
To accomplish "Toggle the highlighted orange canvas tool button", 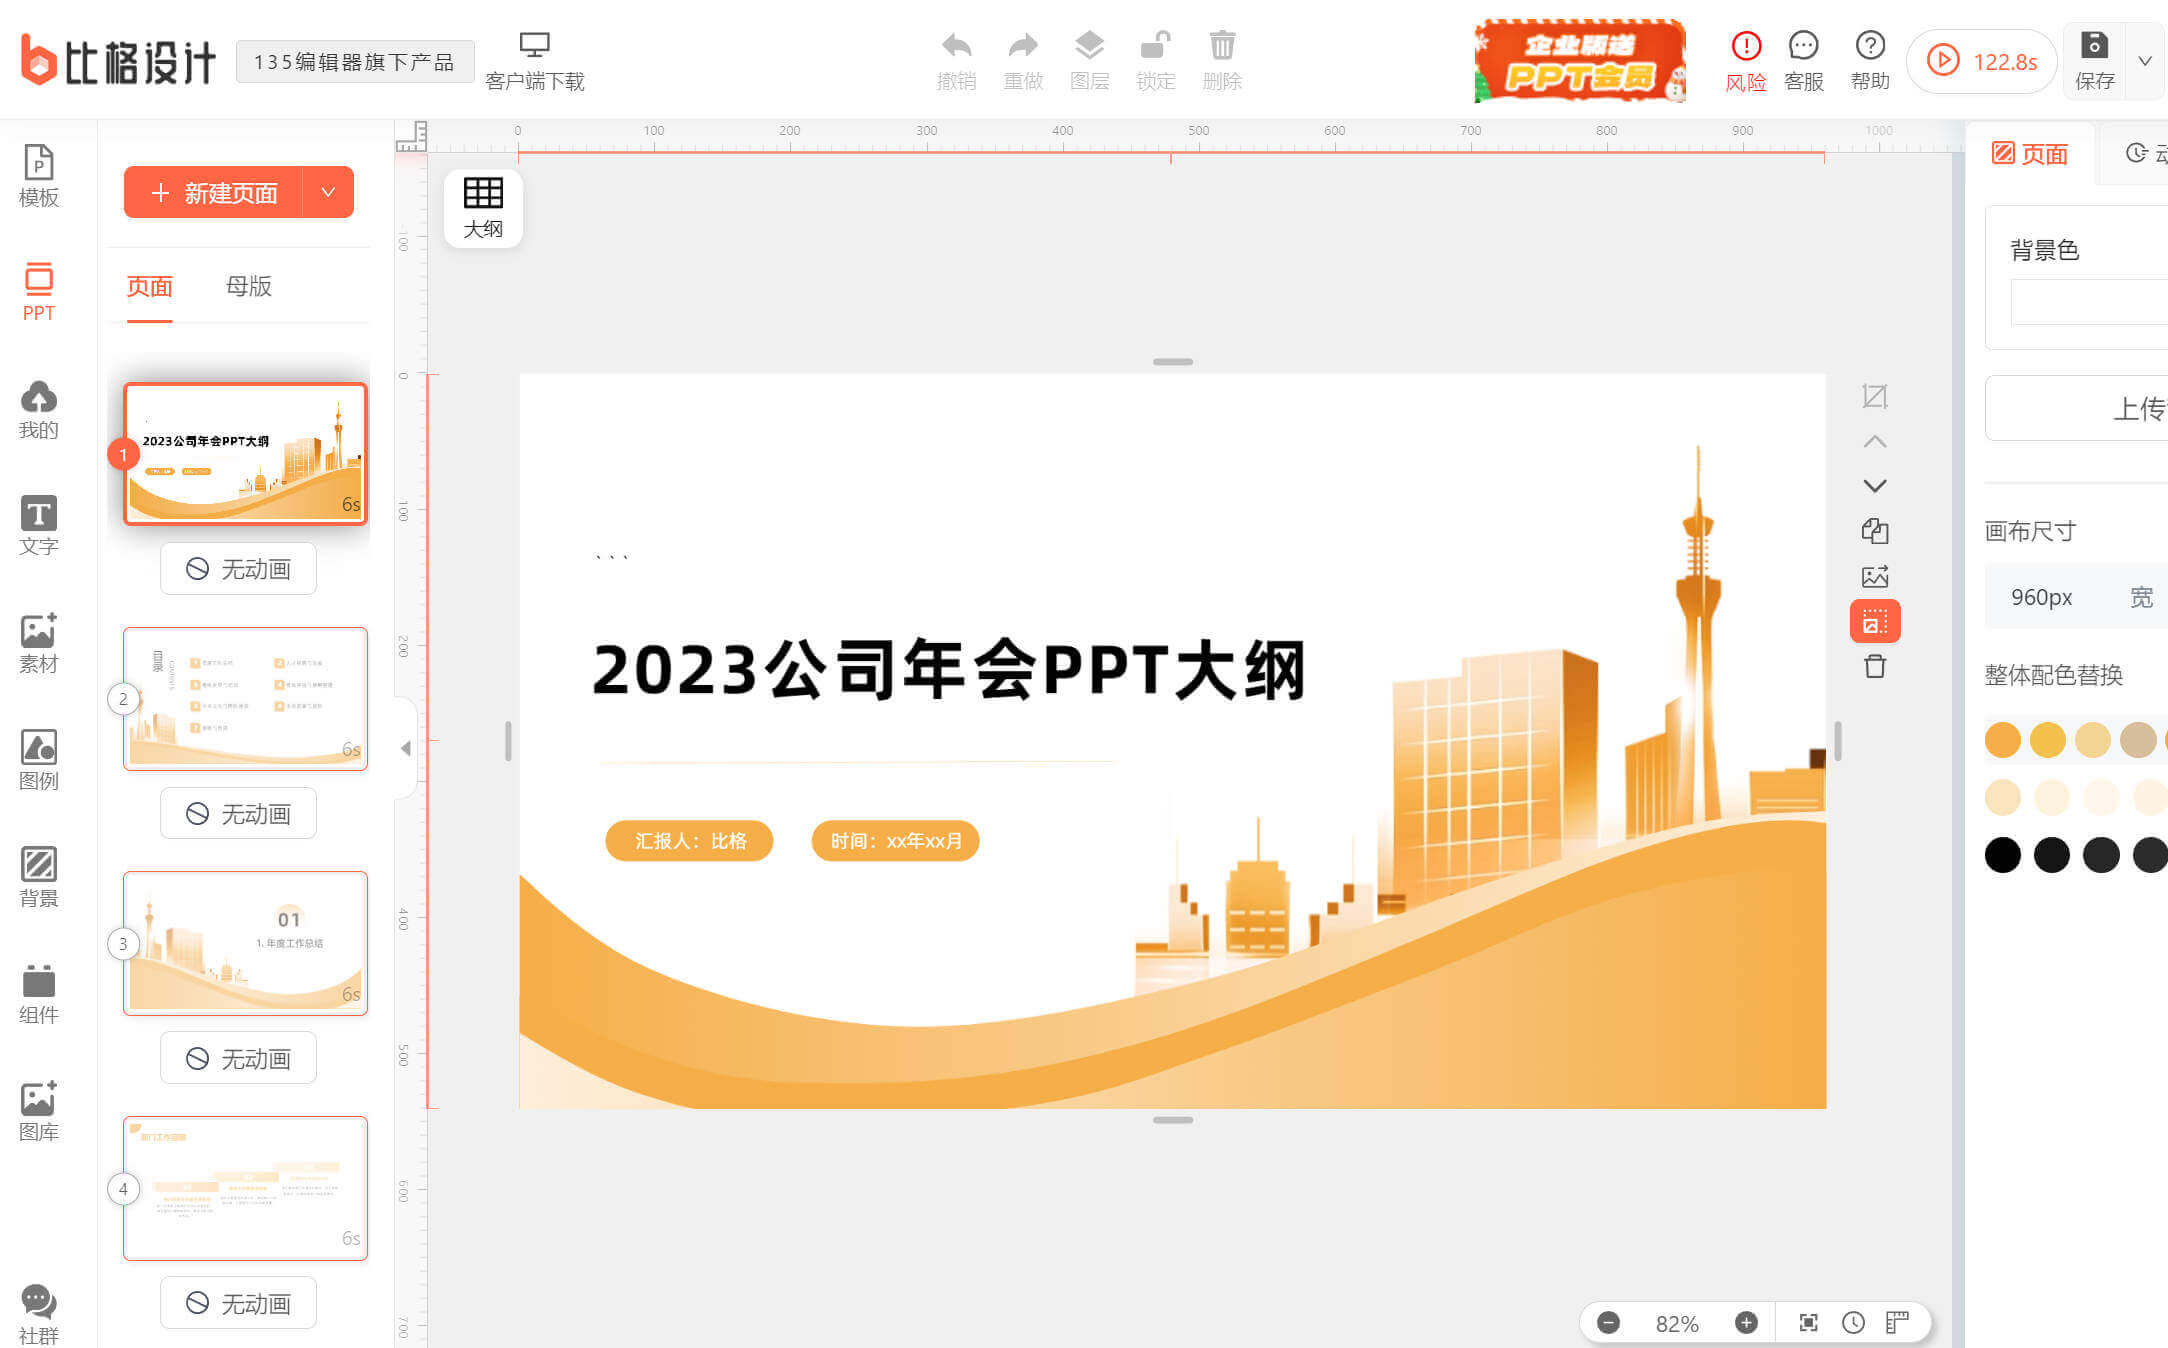I will [1874, 622].
